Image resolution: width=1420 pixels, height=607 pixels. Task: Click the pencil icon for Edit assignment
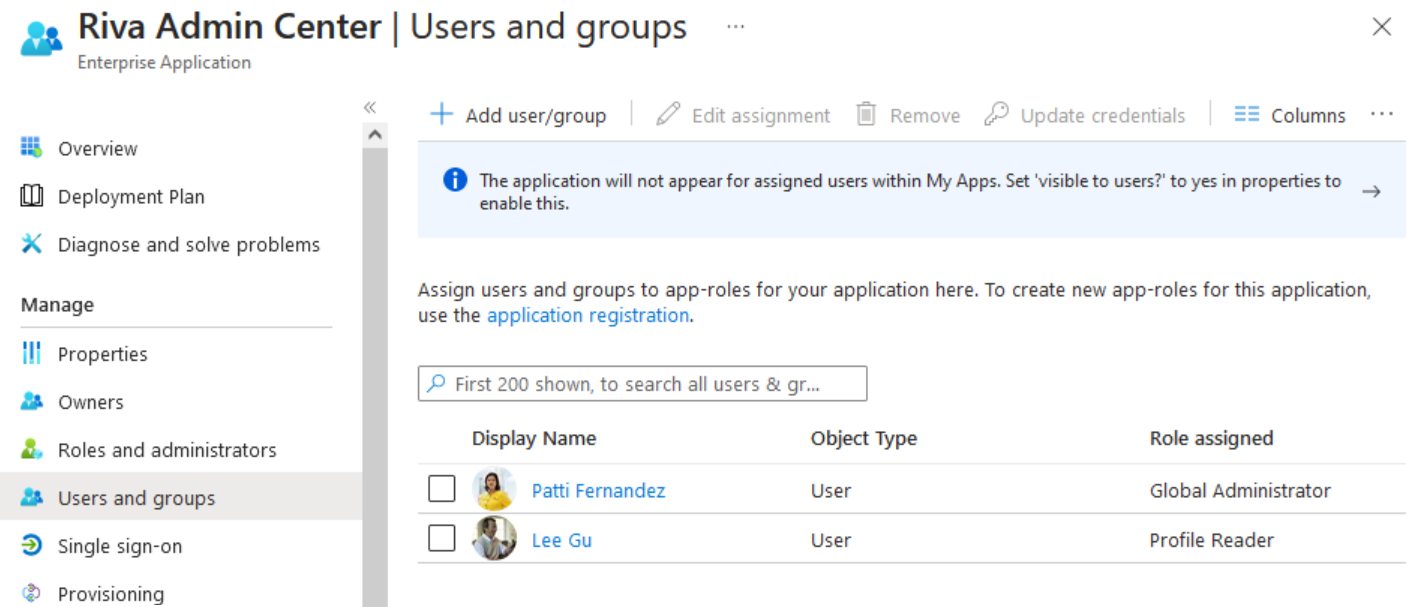[668, 114]
